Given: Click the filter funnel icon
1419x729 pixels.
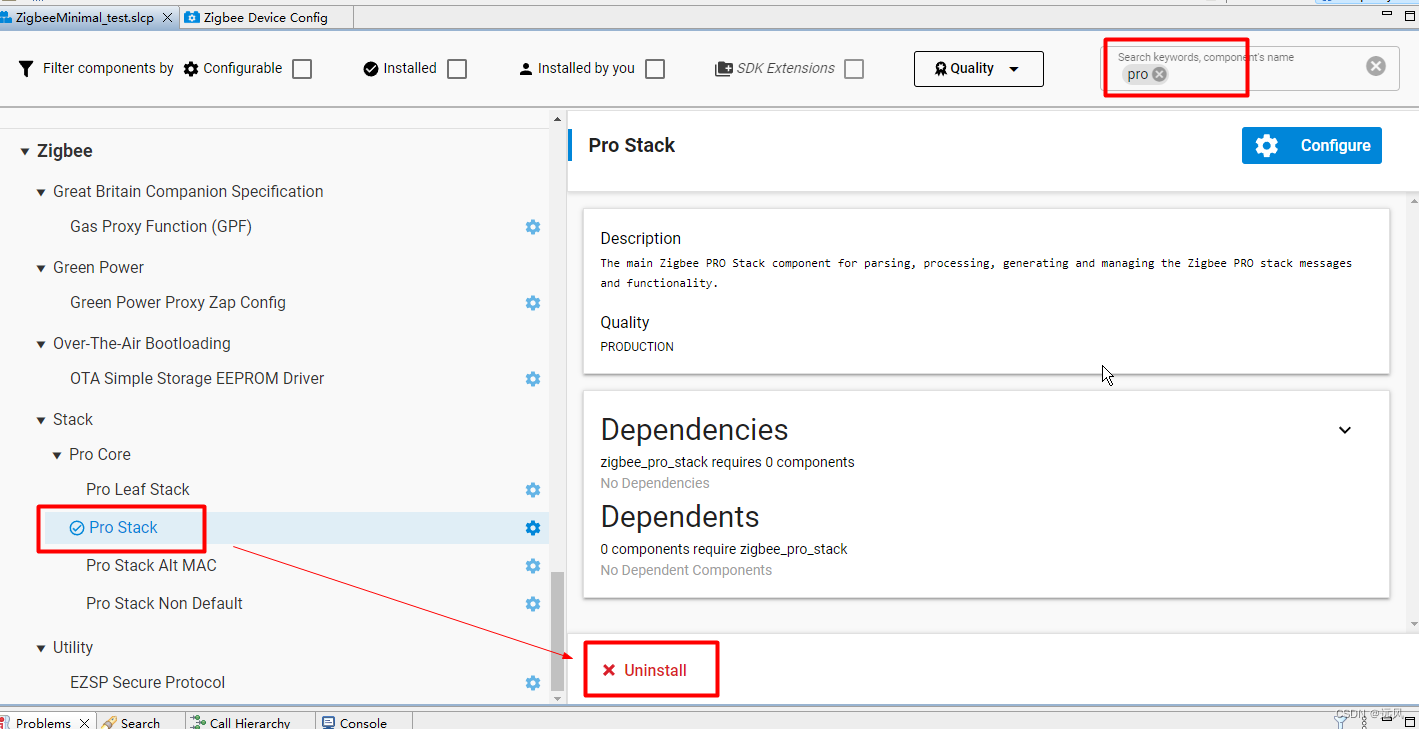Looking at the screenshot, I should [x=24, y=68].
